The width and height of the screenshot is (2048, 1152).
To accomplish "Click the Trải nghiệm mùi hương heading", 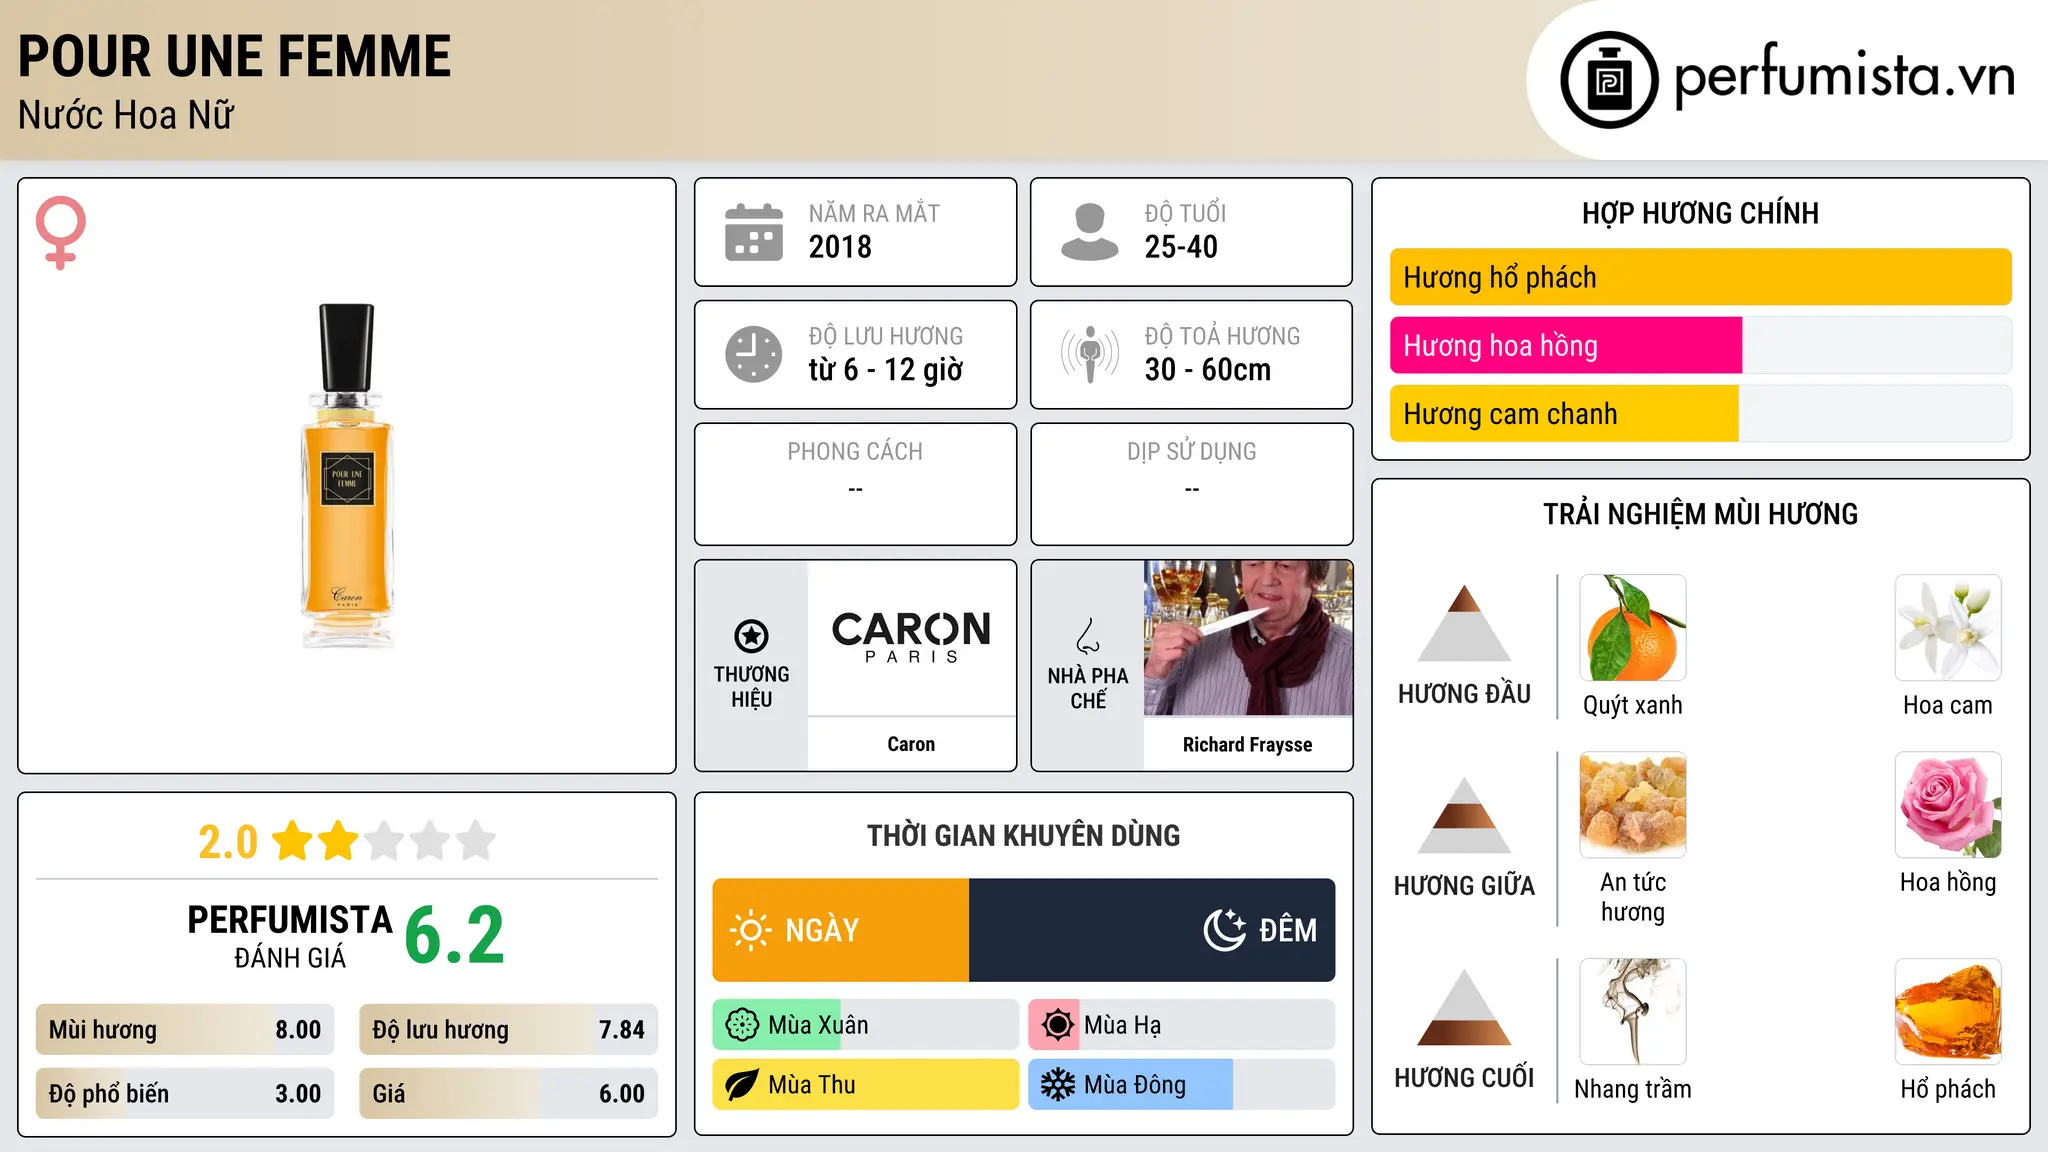I will [x=1700, y=514].
